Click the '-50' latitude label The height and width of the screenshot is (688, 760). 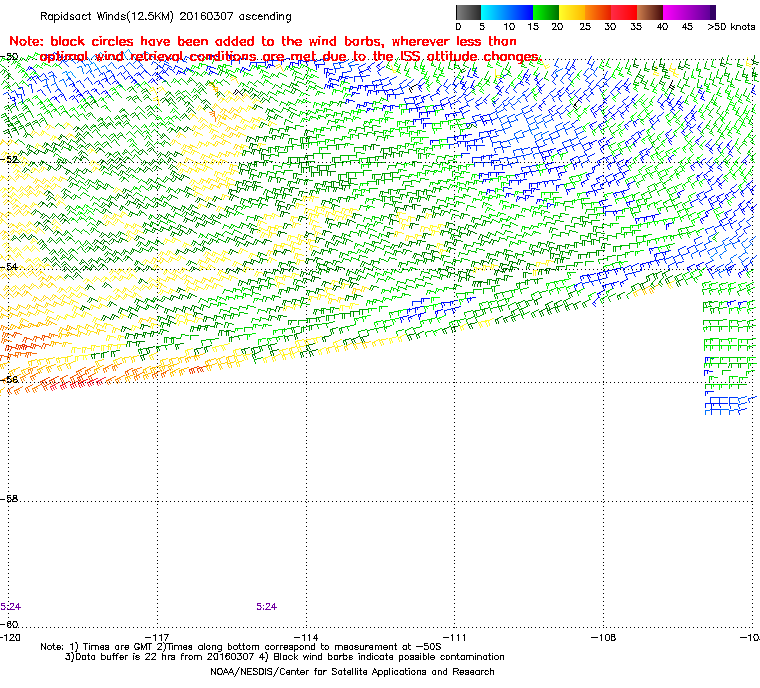[x=9, y=56]
